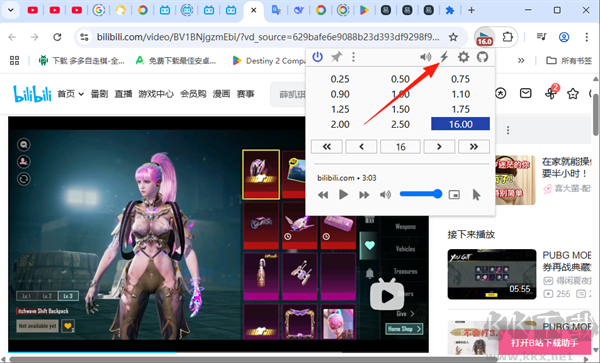This screenshot has width=600, height=363.
Task: Open the Chrome profile avatar
Action: pyautogui.click(x=564, y=37)
